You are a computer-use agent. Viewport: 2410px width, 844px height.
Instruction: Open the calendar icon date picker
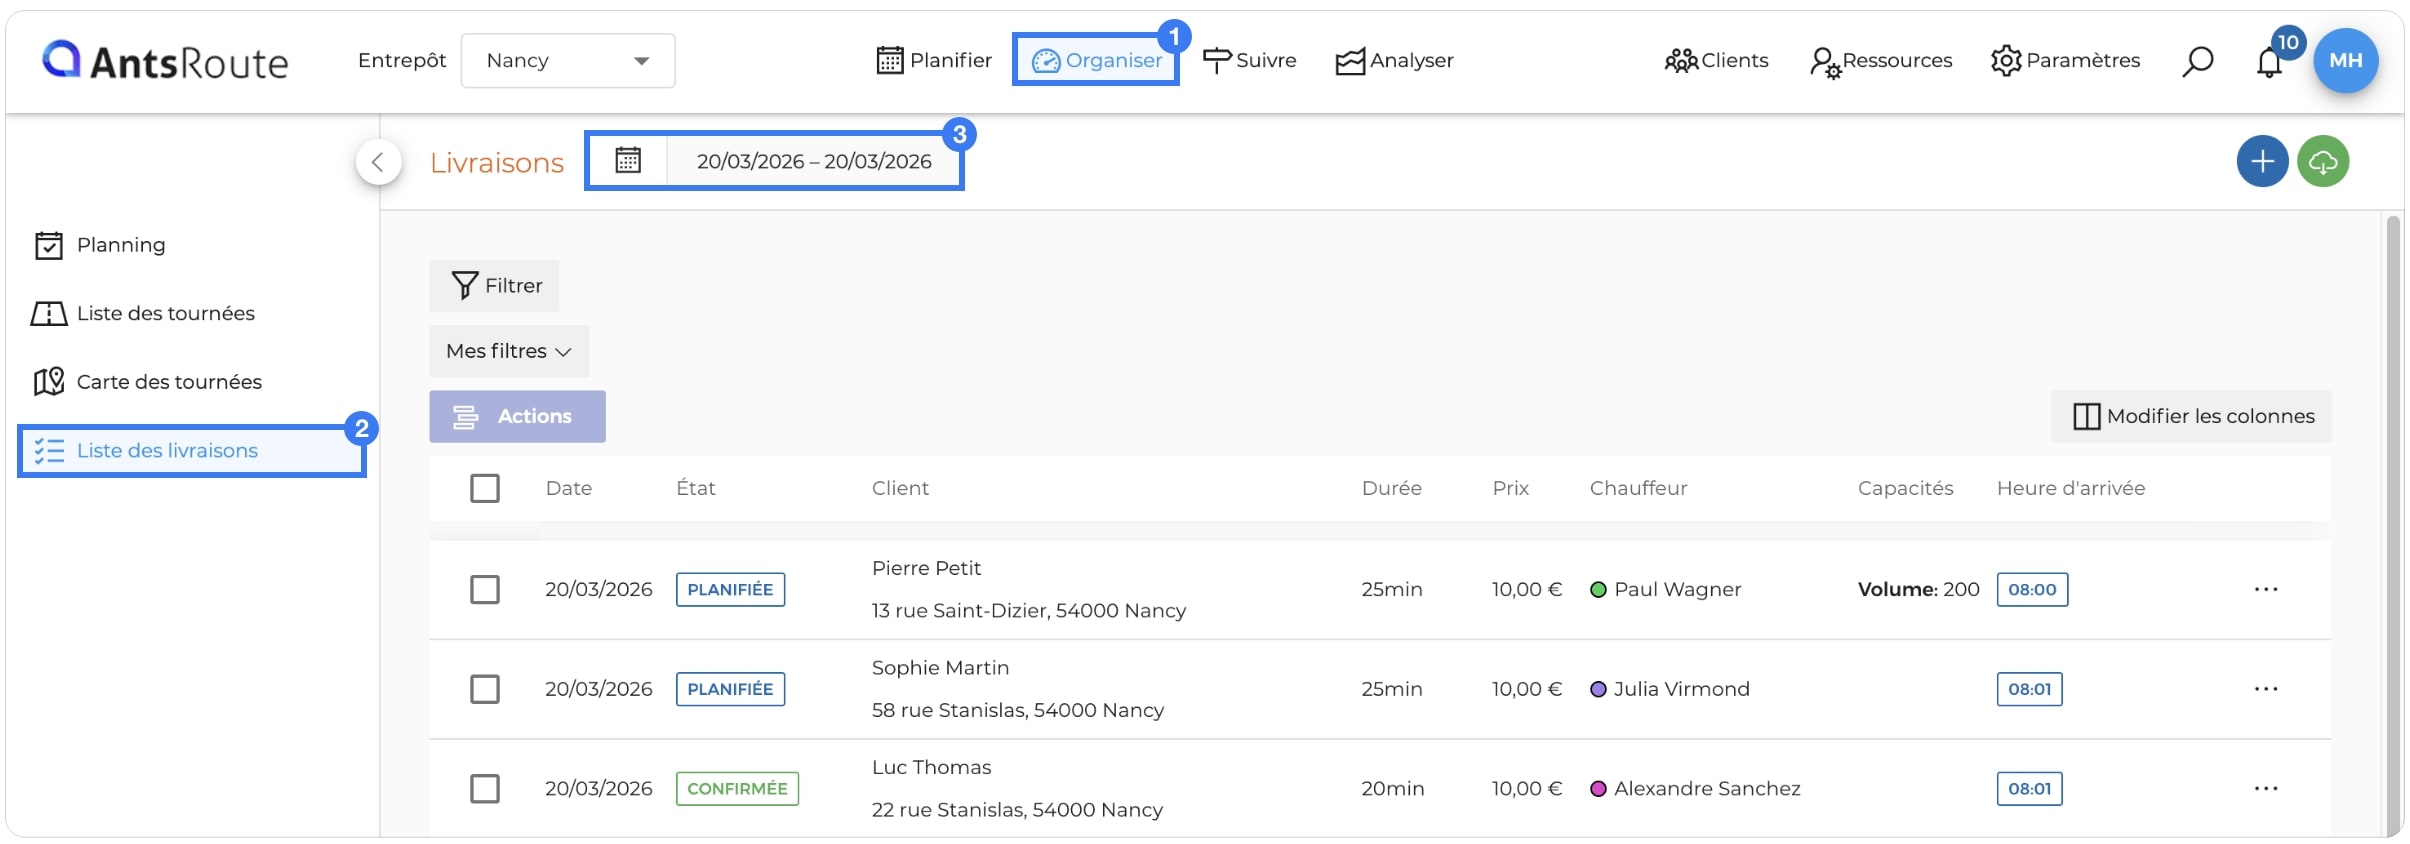(x=628, y=160)
